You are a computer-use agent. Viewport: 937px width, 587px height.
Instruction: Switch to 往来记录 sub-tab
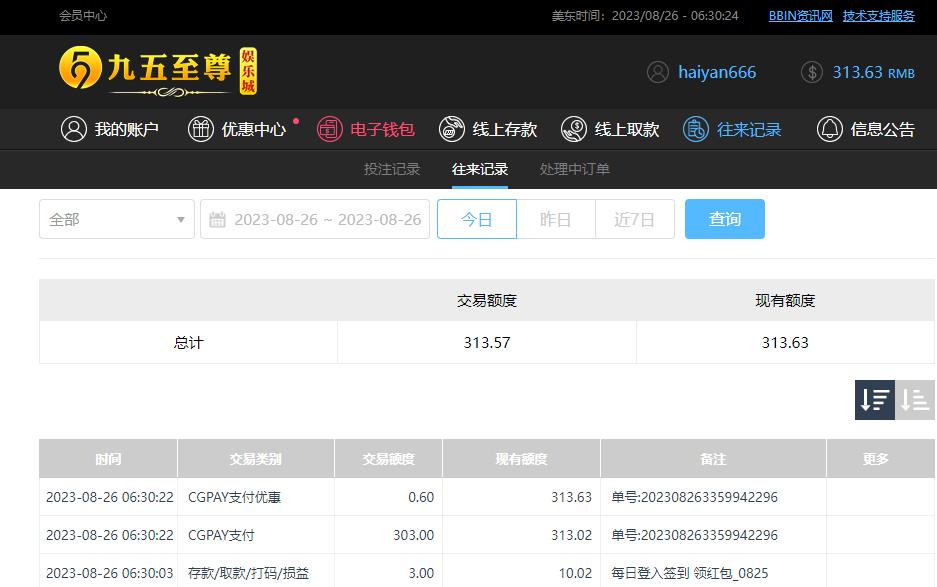(x=480, y=169)
